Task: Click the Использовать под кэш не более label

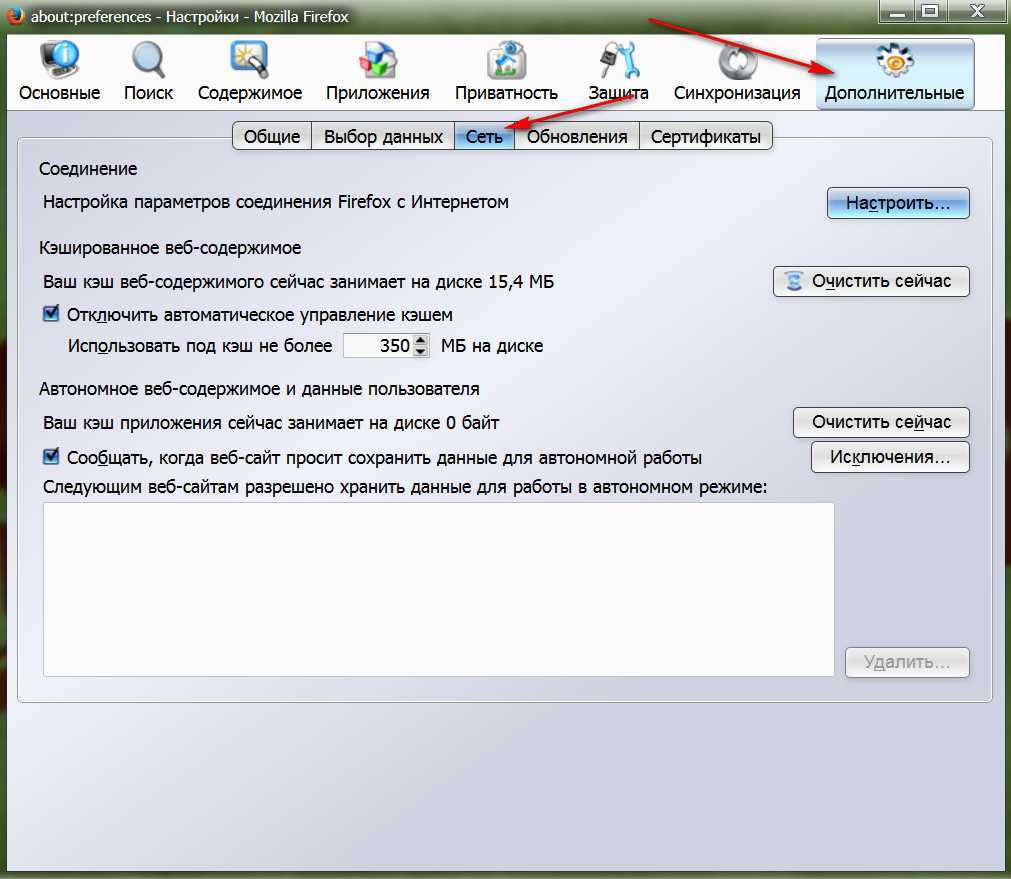Action: 200,346
